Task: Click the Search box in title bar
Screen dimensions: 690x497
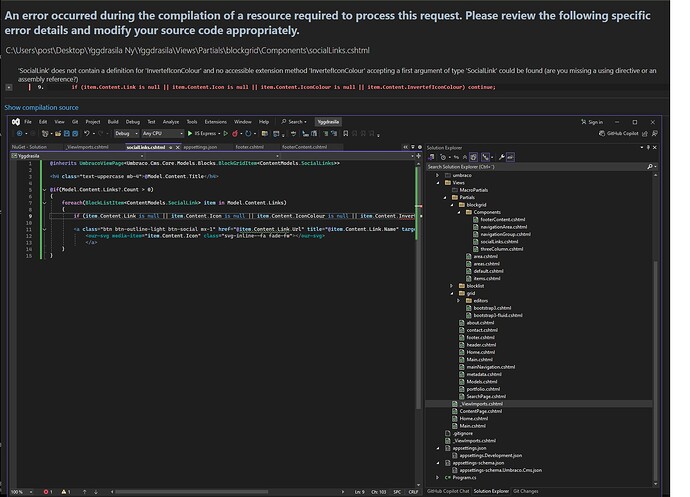Action: (x=294, y=122)
